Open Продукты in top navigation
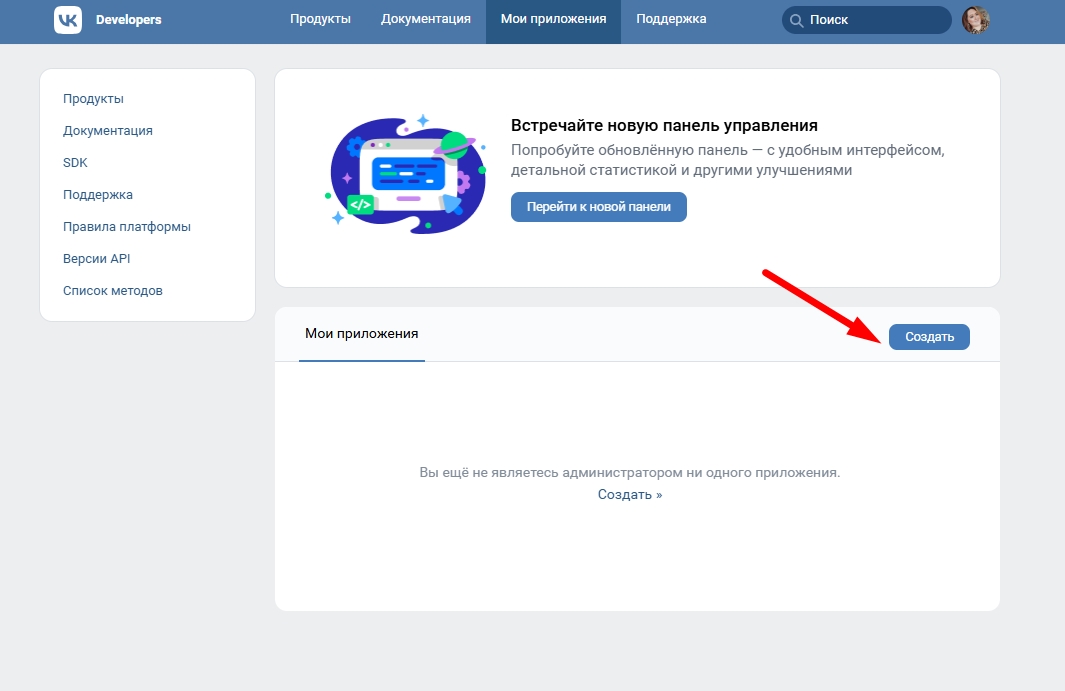 pos(321,19)
